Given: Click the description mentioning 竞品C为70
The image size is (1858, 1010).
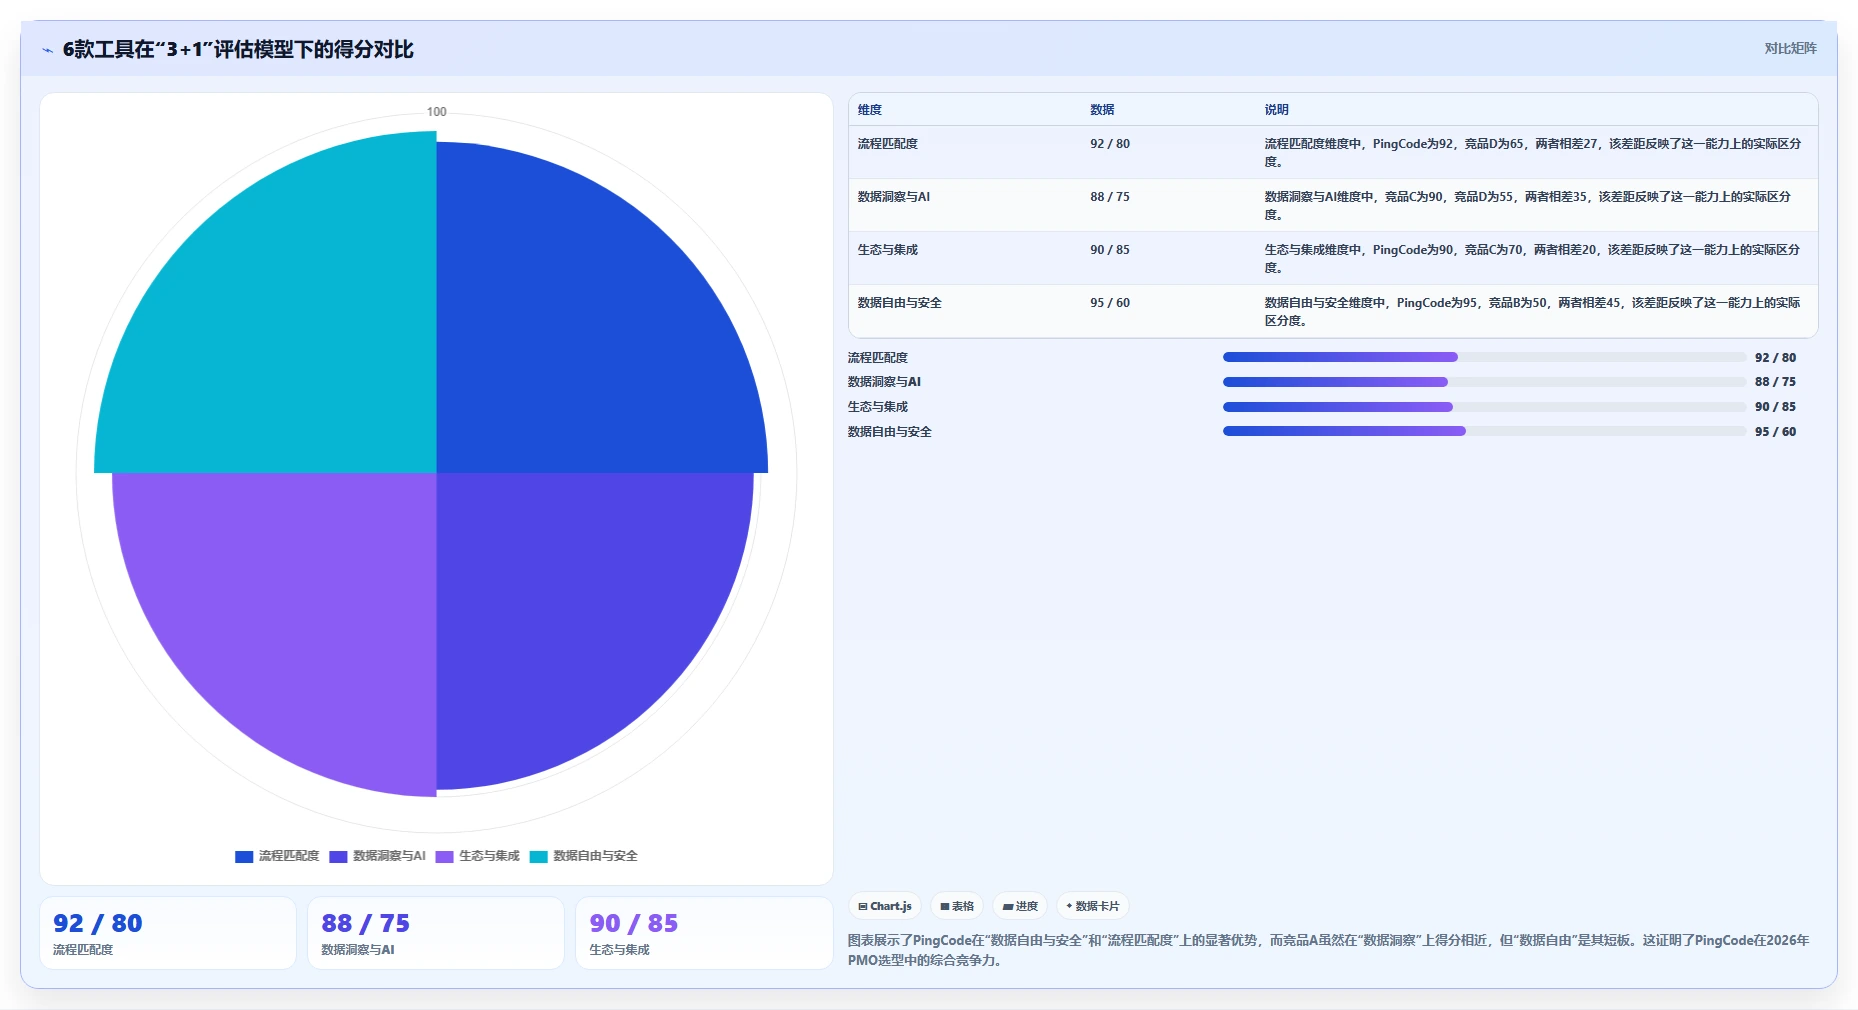Looking at the screenshot, I should pyautogui.click(x=1532, y=259).
